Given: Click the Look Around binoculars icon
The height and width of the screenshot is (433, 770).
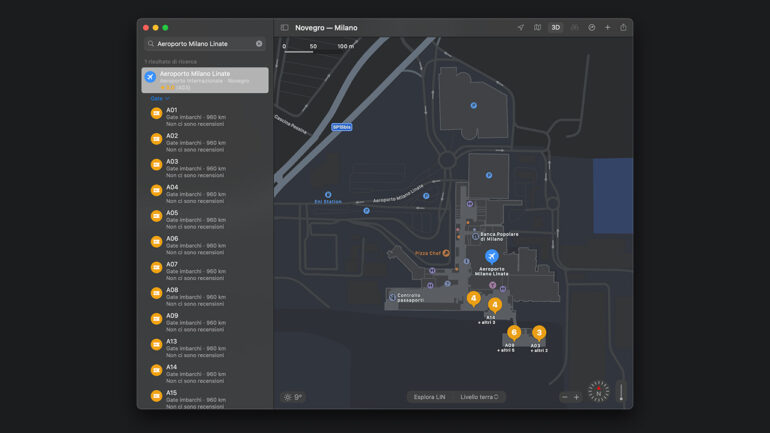Looking at the screenshot, I should (x=574, y=28).
